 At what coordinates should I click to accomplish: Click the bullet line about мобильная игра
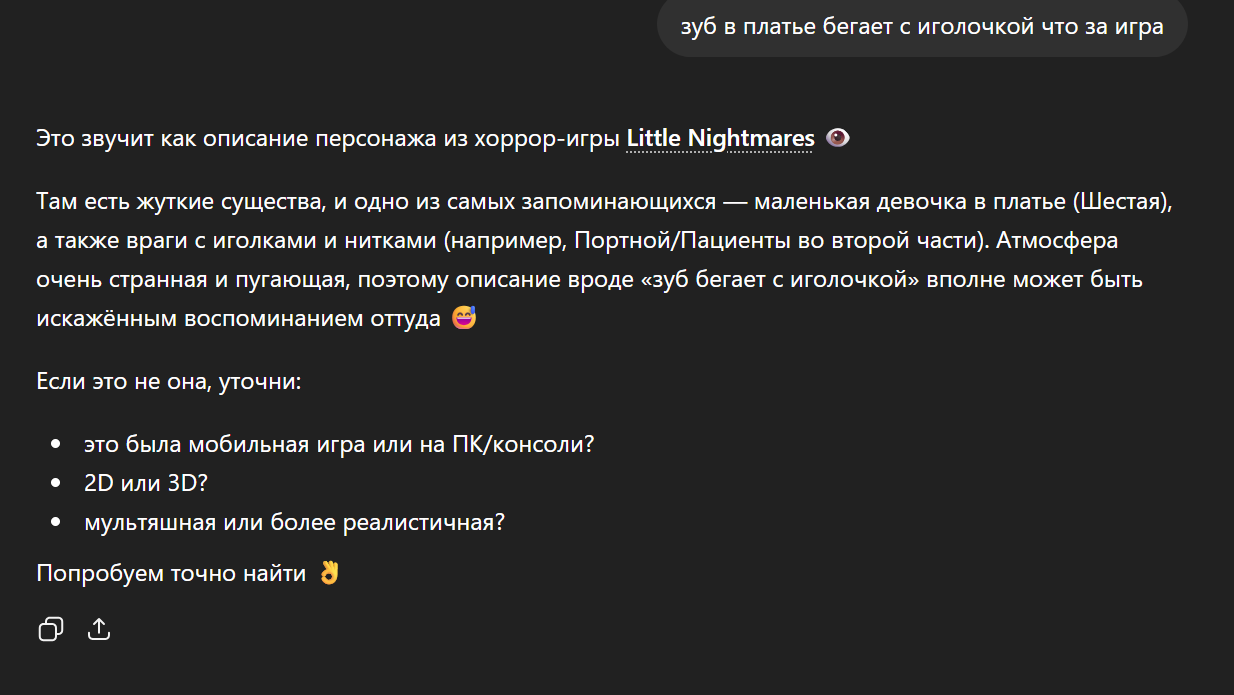point(339,444)
